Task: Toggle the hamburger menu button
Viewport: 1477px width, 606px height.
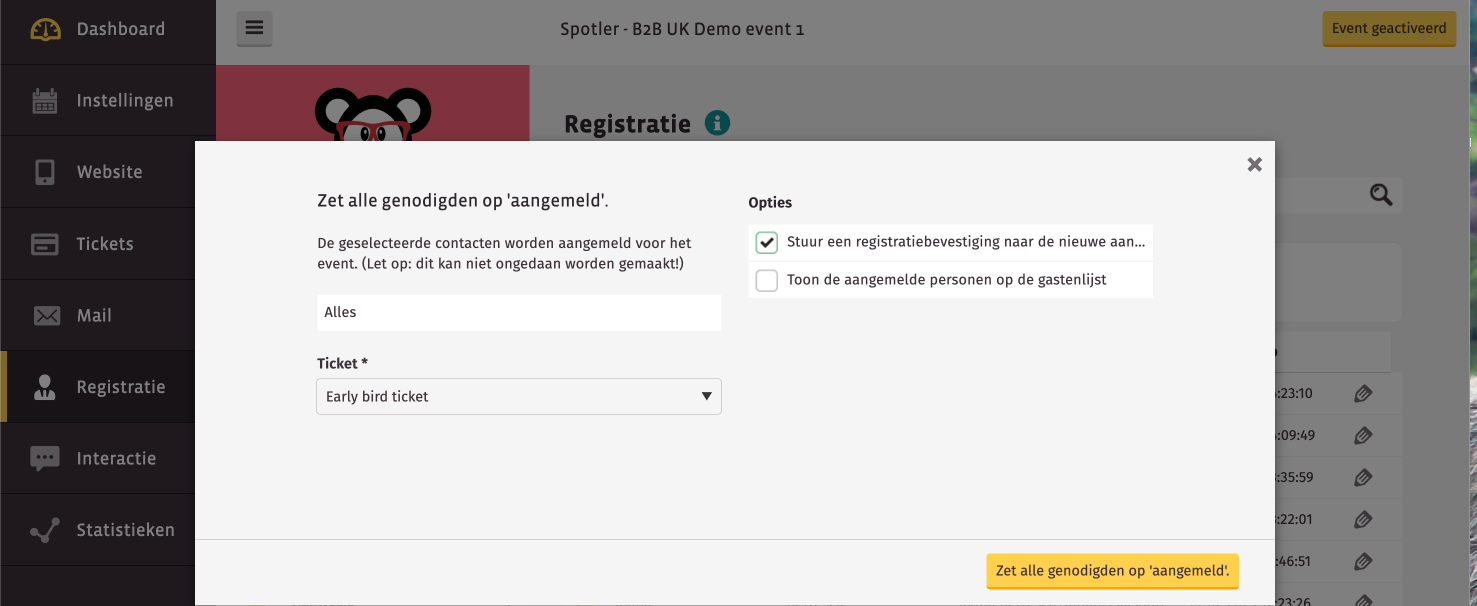Action: click(254, 28)
